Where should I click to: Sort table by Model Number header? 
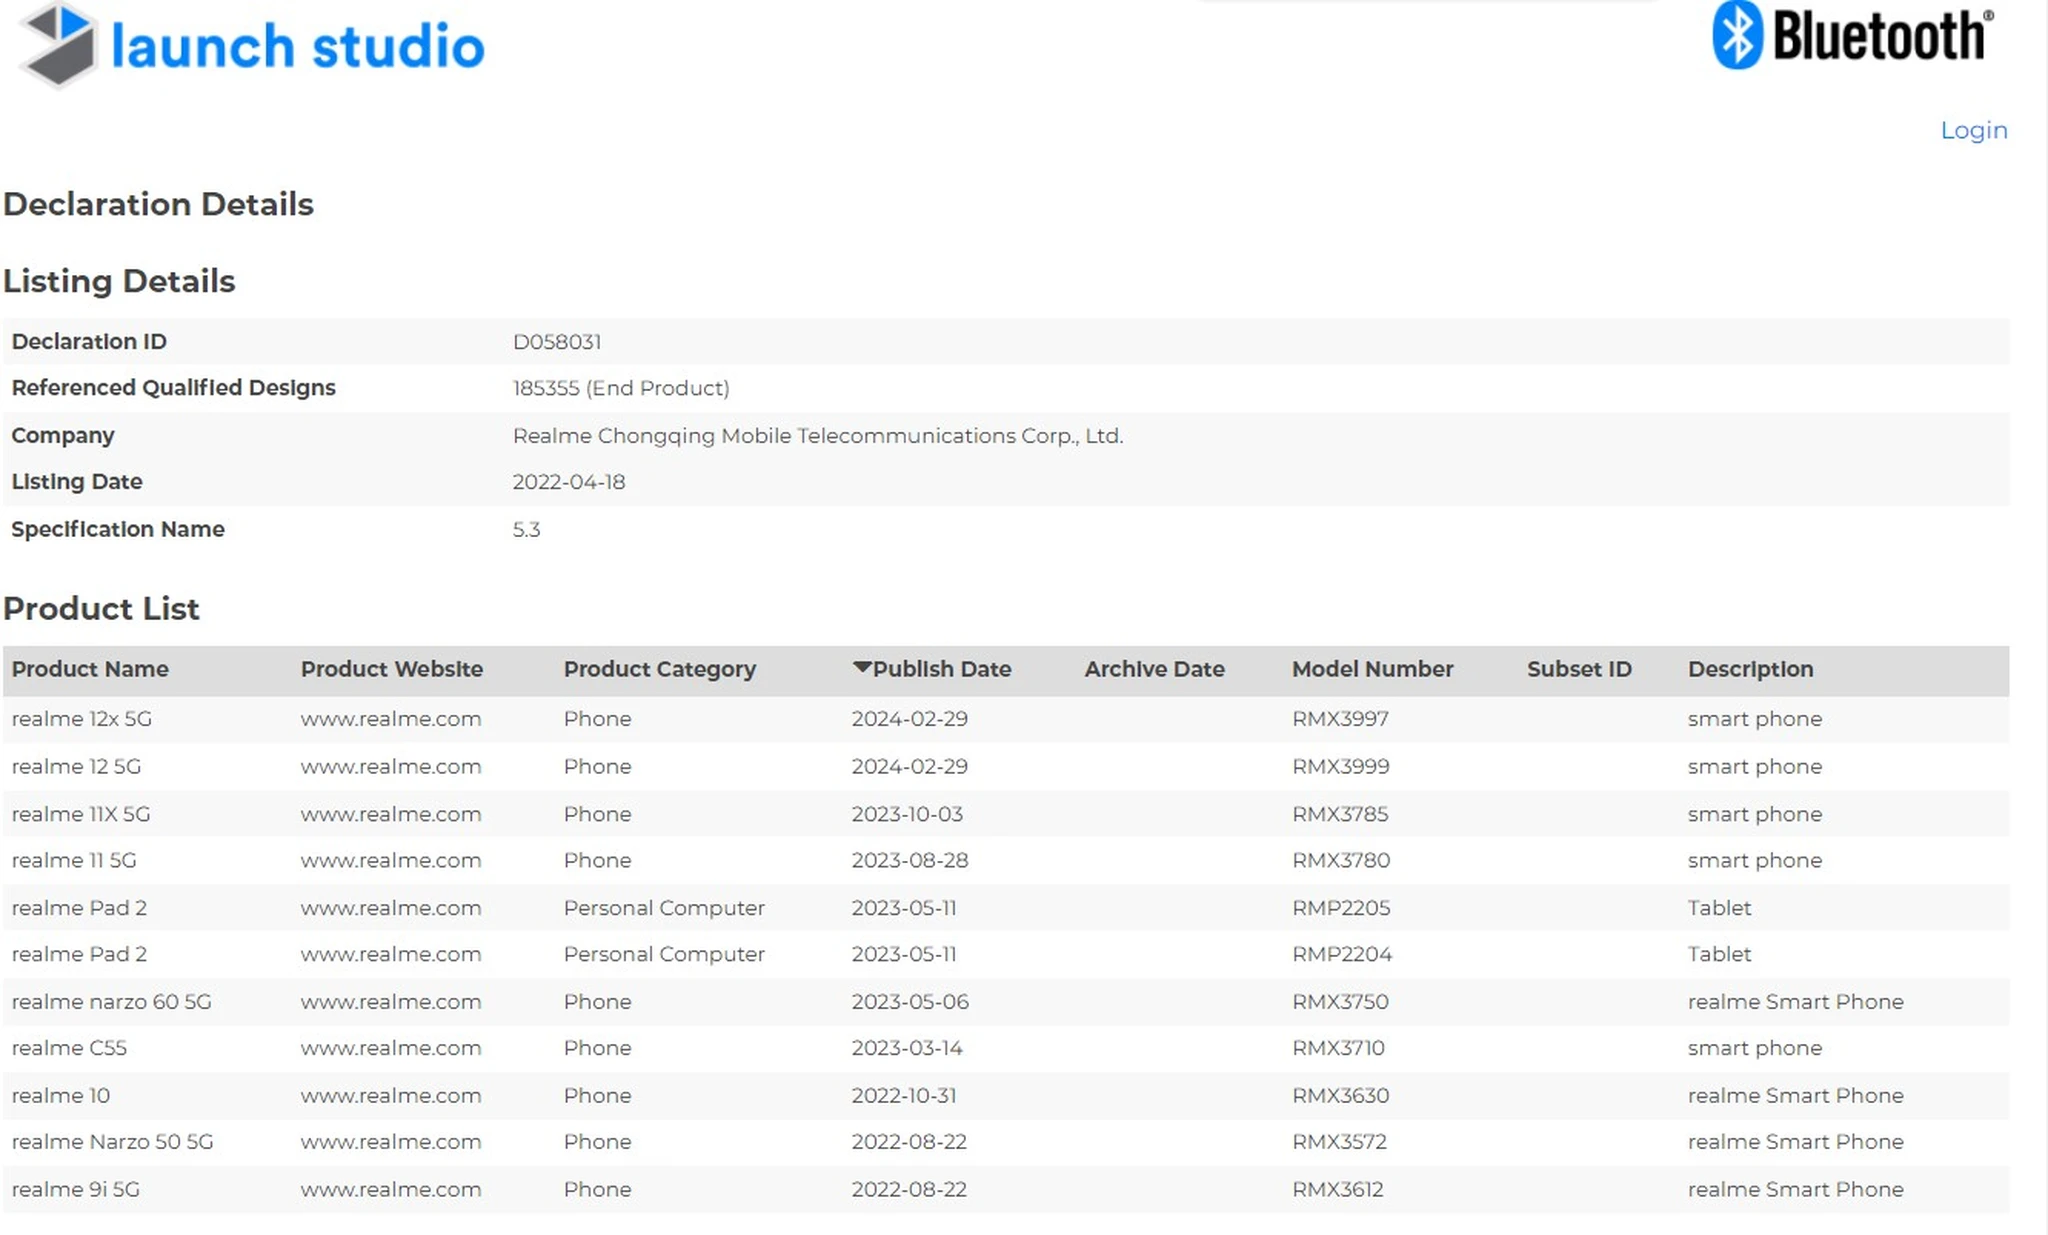tap(1372, 669)
